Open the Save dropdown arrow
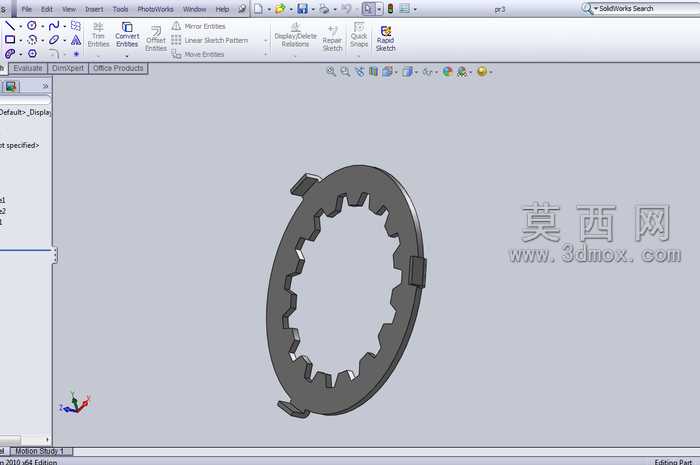Image resolution: width=700 pixels, height=465 pixels. pos(312,9)
